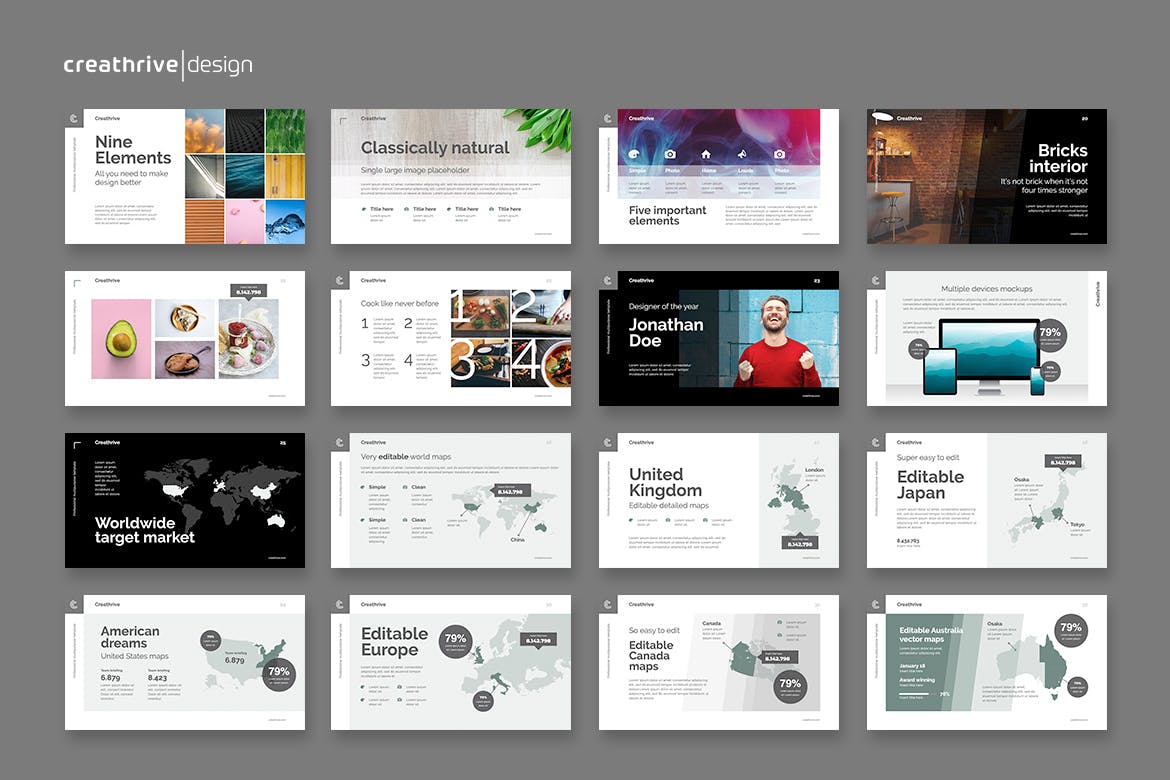
Task: Open the Classically natural slide
Action: pos(451,176)
